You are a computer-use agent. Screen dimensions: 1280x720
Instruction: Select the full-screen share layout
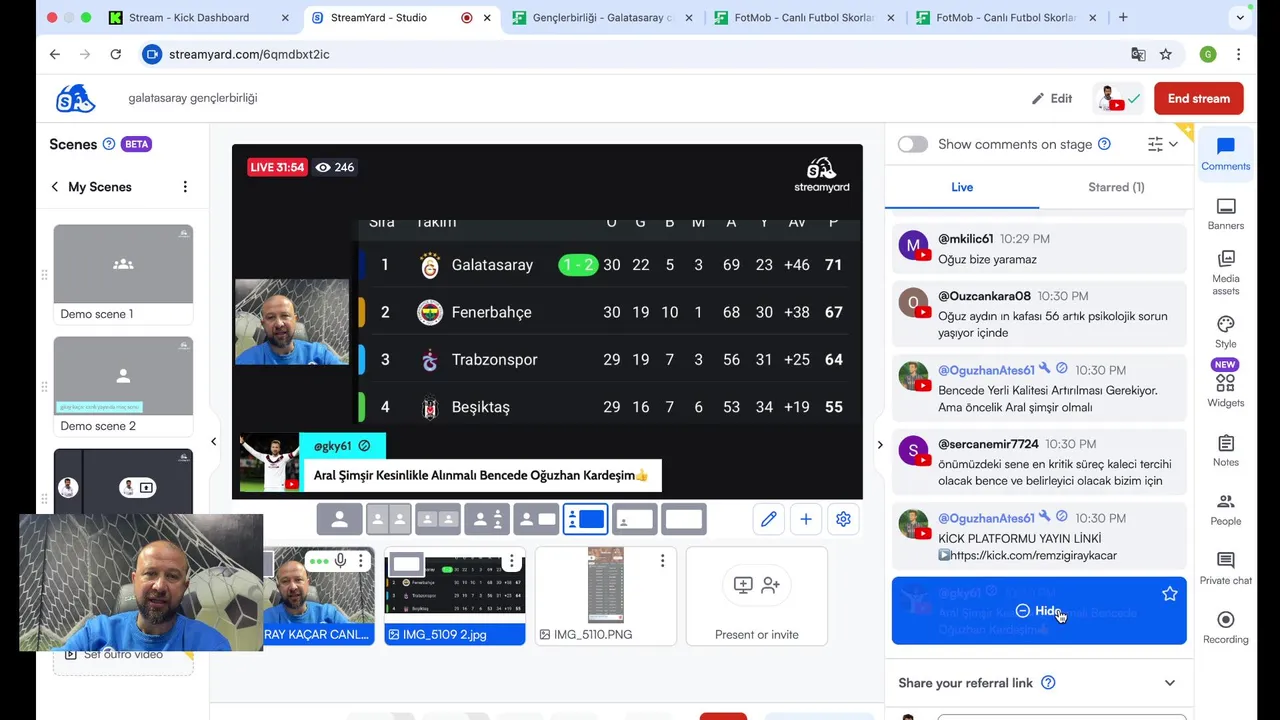pyautogui.click(x=684, y=519)
